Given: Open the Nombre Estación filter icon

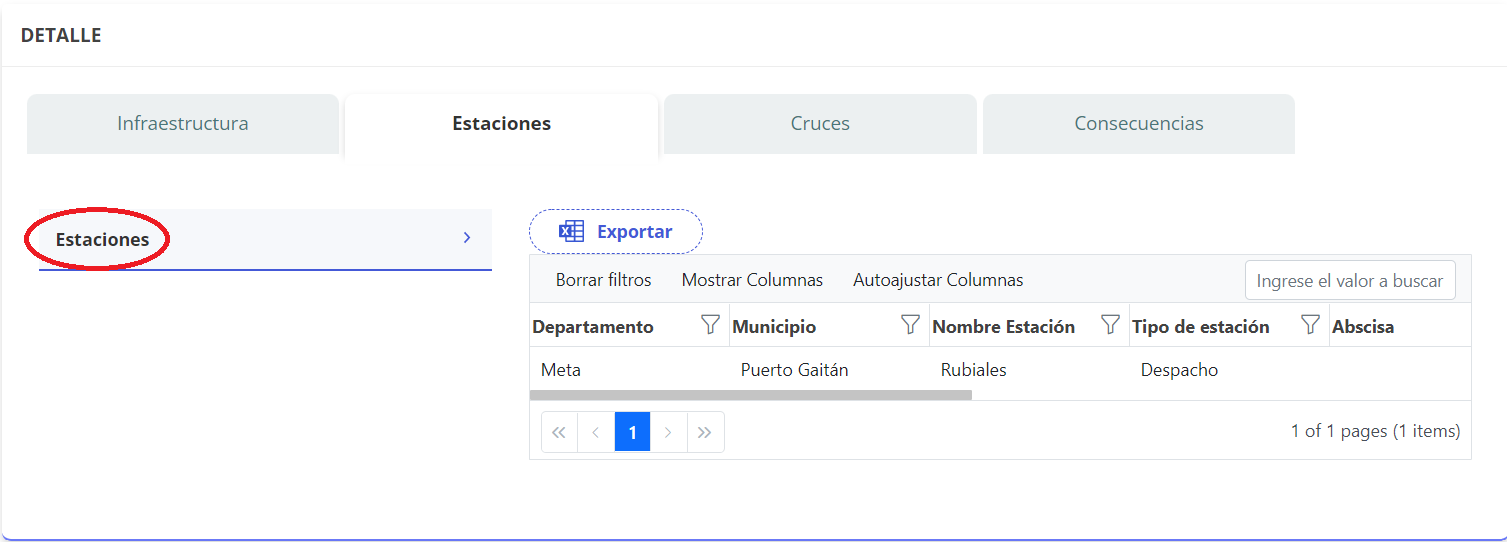Looking at the screenshot, I should 1110,325.
